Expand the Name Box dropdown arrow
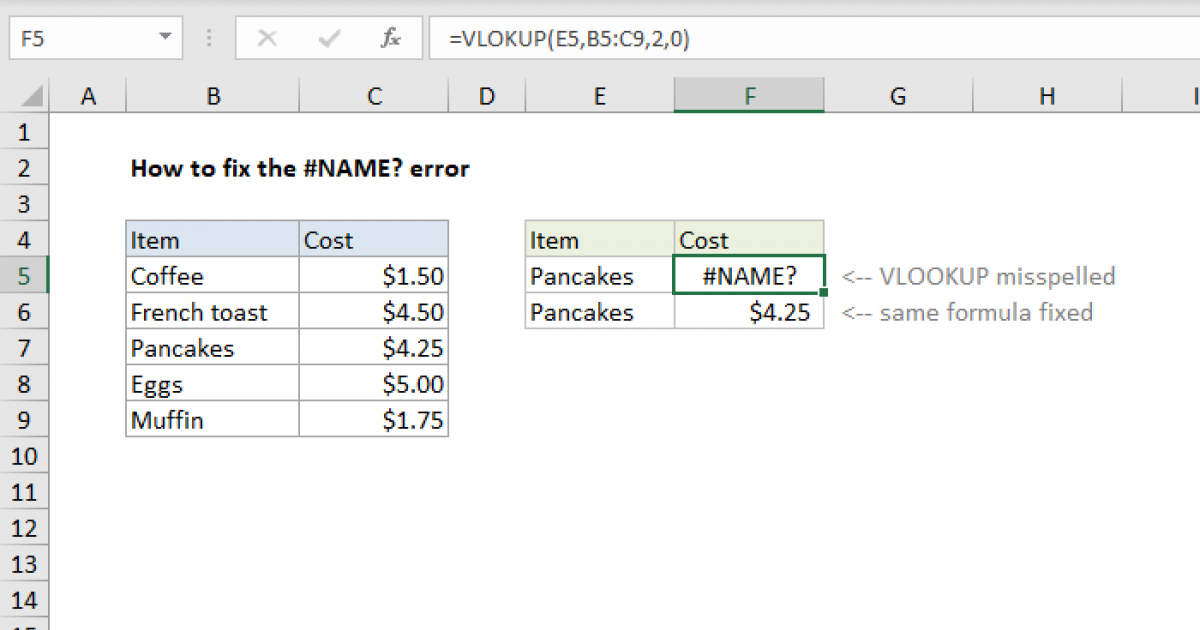The image size is (1200, 630). point(165,39)
